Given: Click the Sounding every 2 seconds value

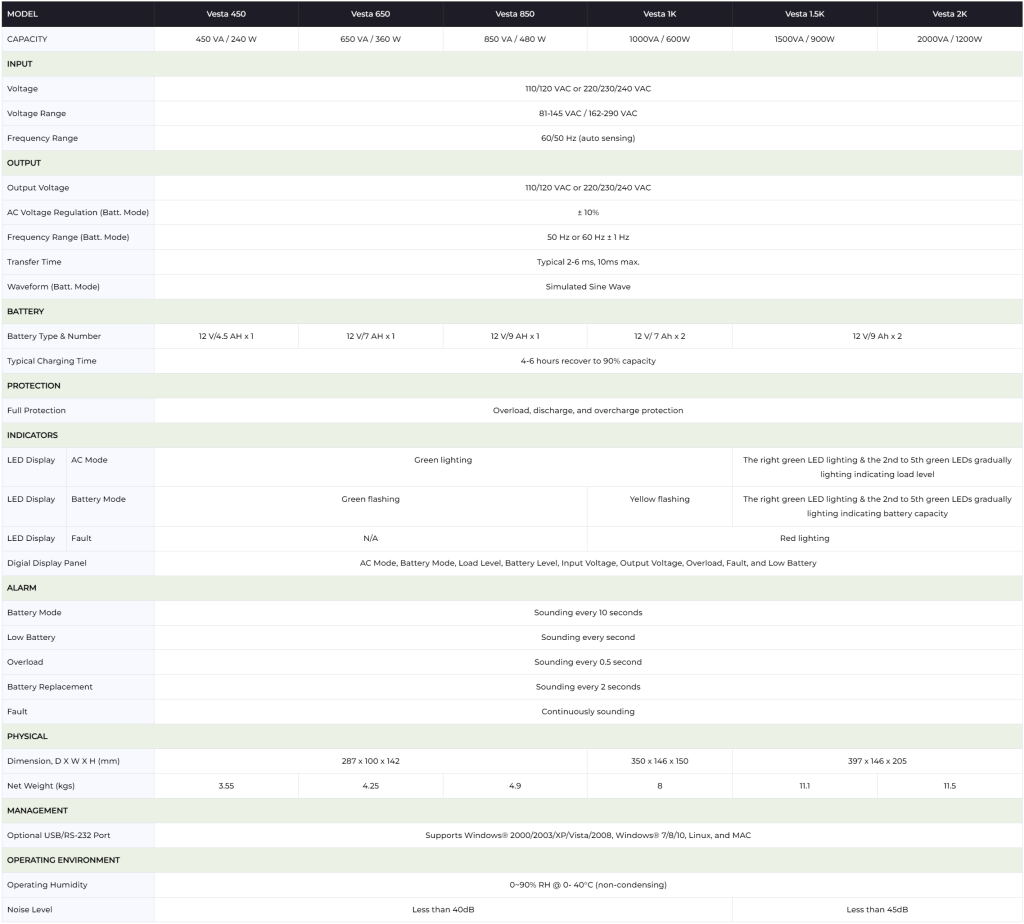Looking at the screenshot, I should pos(588,687).
